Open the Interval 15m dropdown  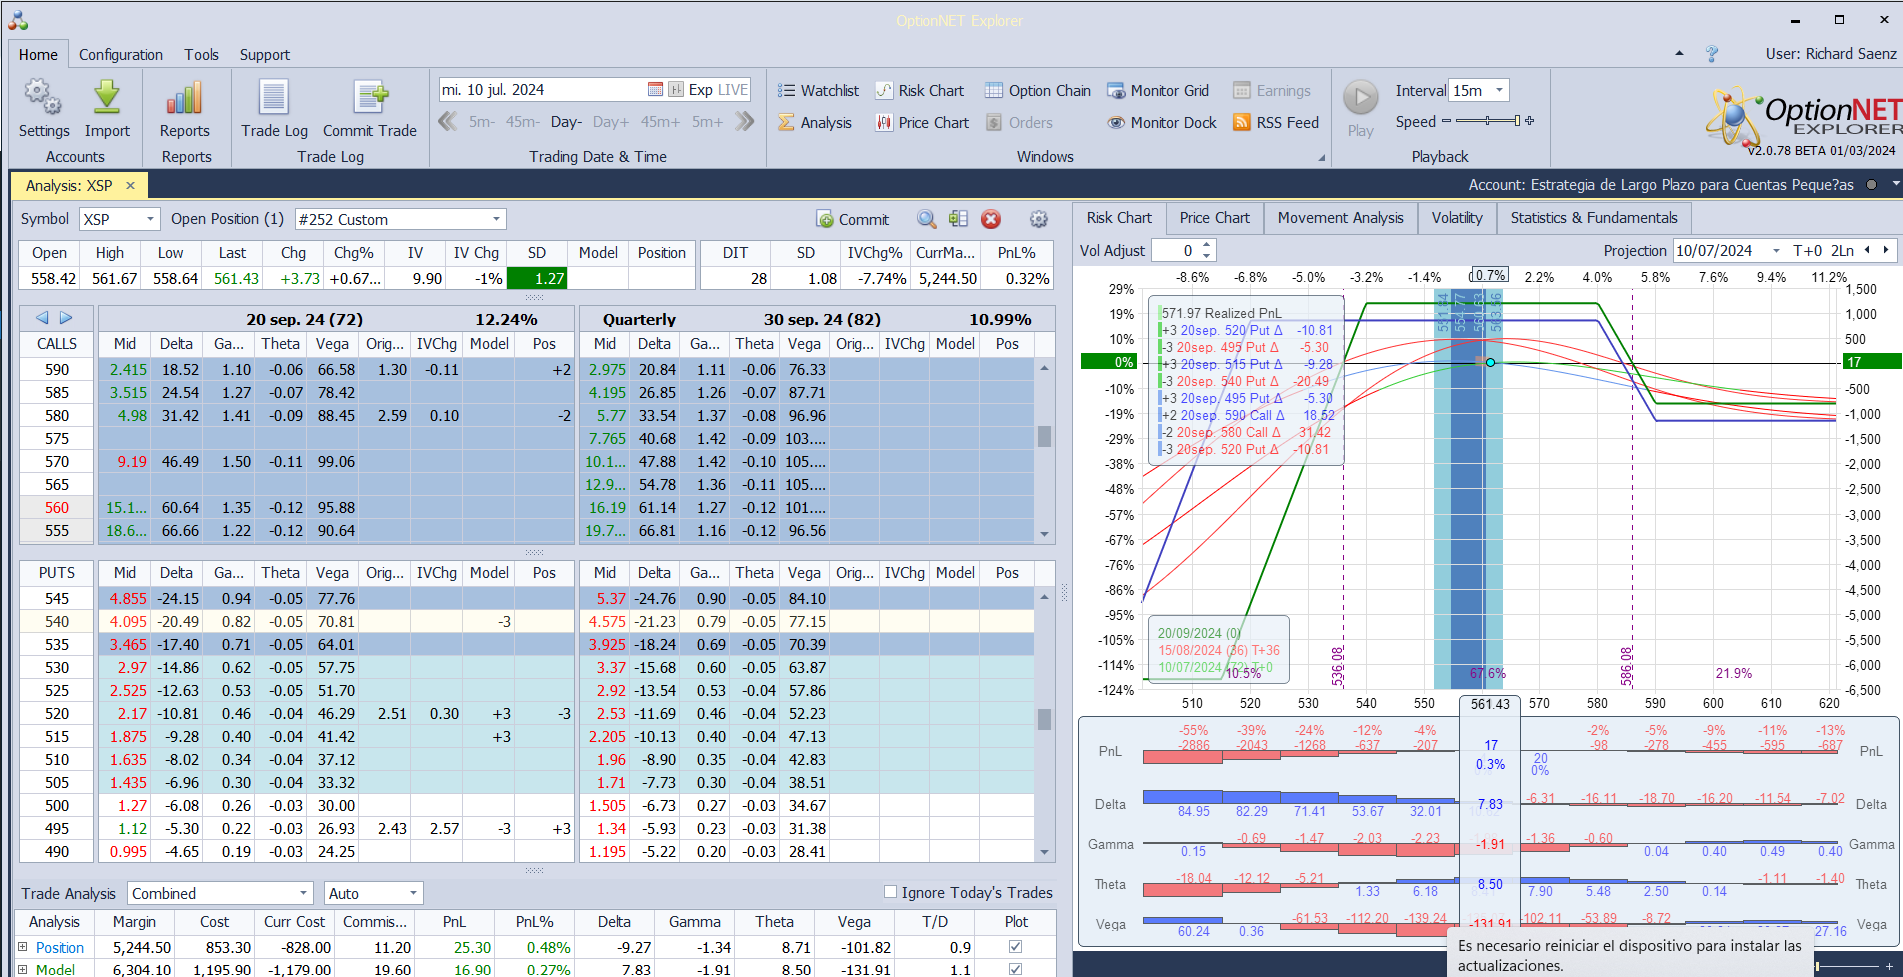[x=1499, y=91]
